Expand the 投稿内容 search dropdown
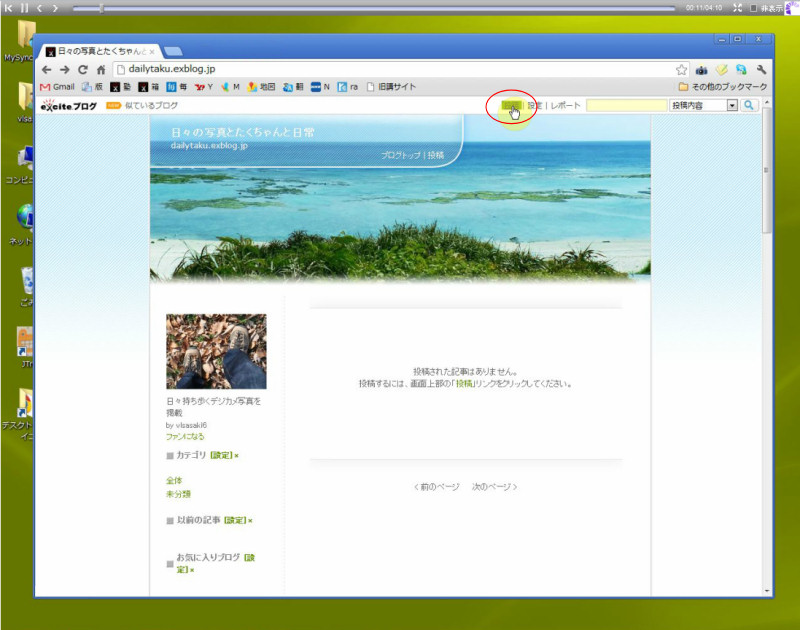The height and width of the screenshot is (630, 800). pyautogui.click(x=732, y=105)
